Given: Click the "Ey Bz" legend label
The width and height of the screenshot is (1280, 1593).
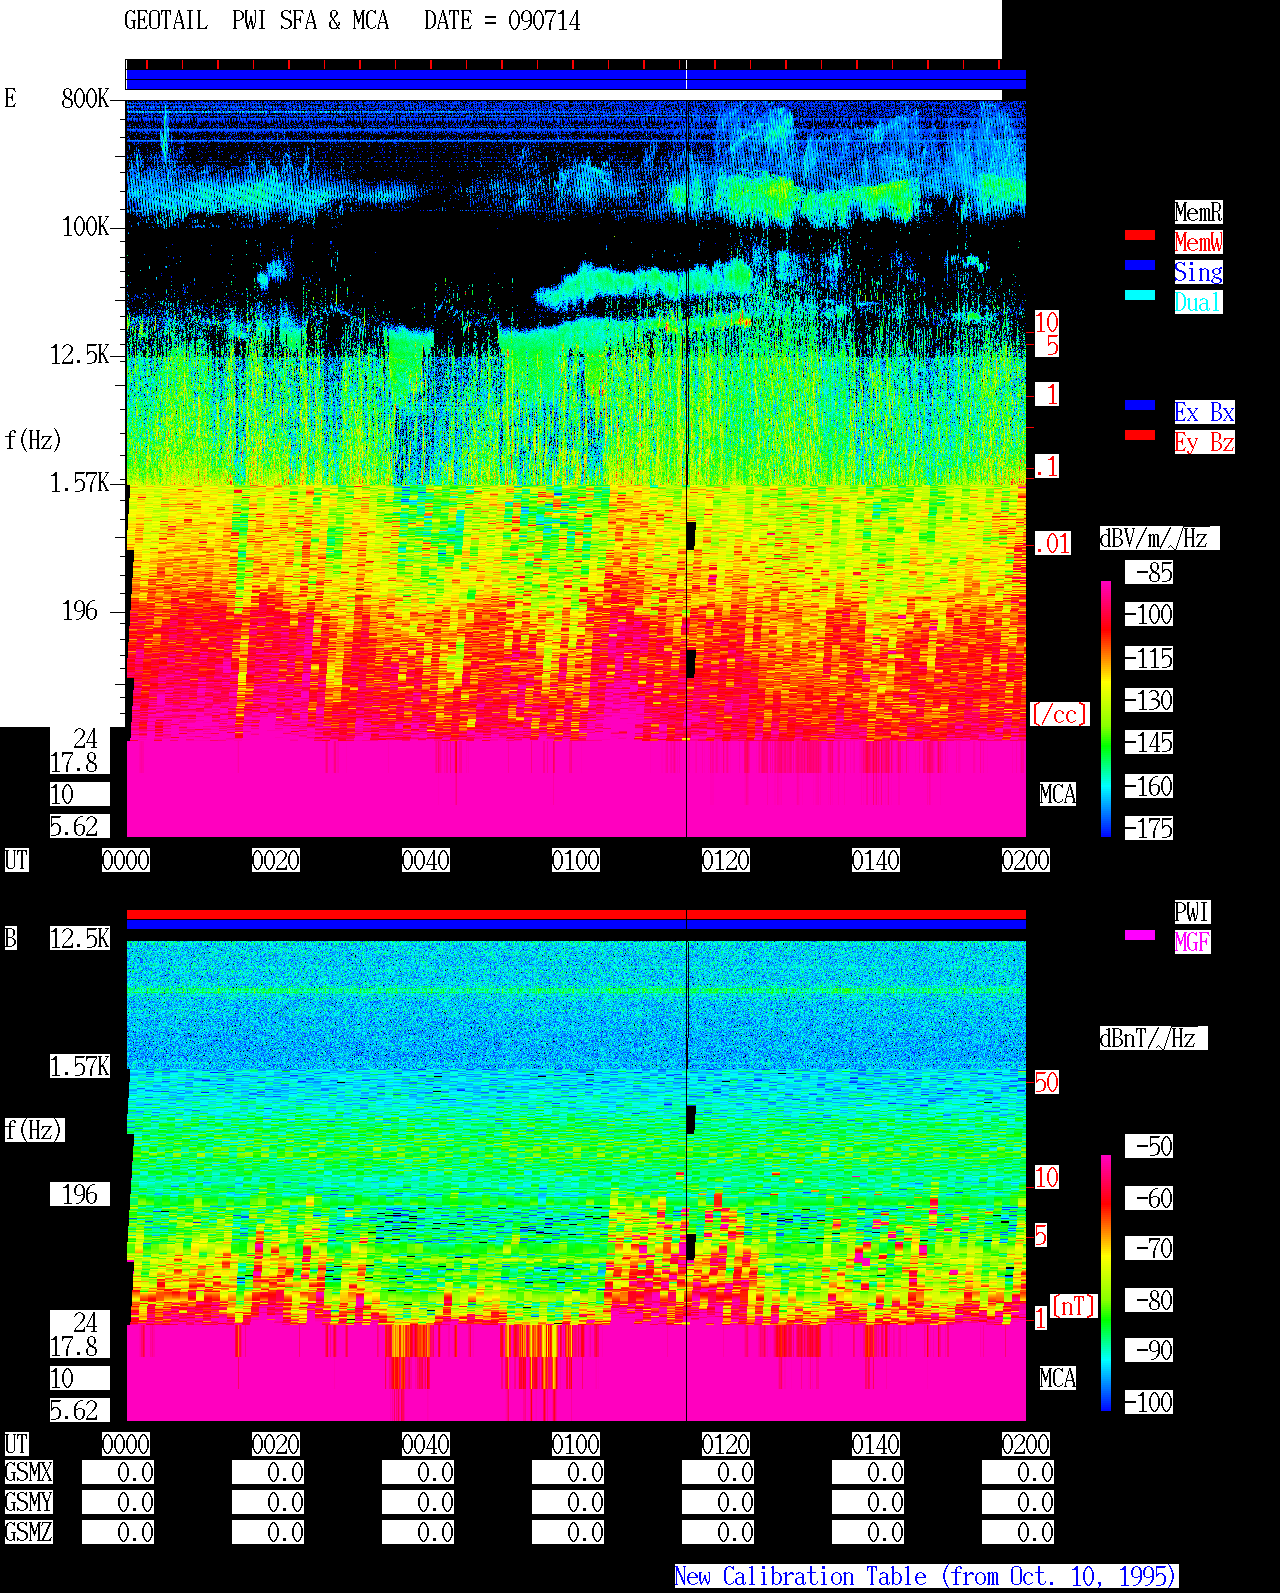Looking at the screenshot, I should pos(1204,442).
